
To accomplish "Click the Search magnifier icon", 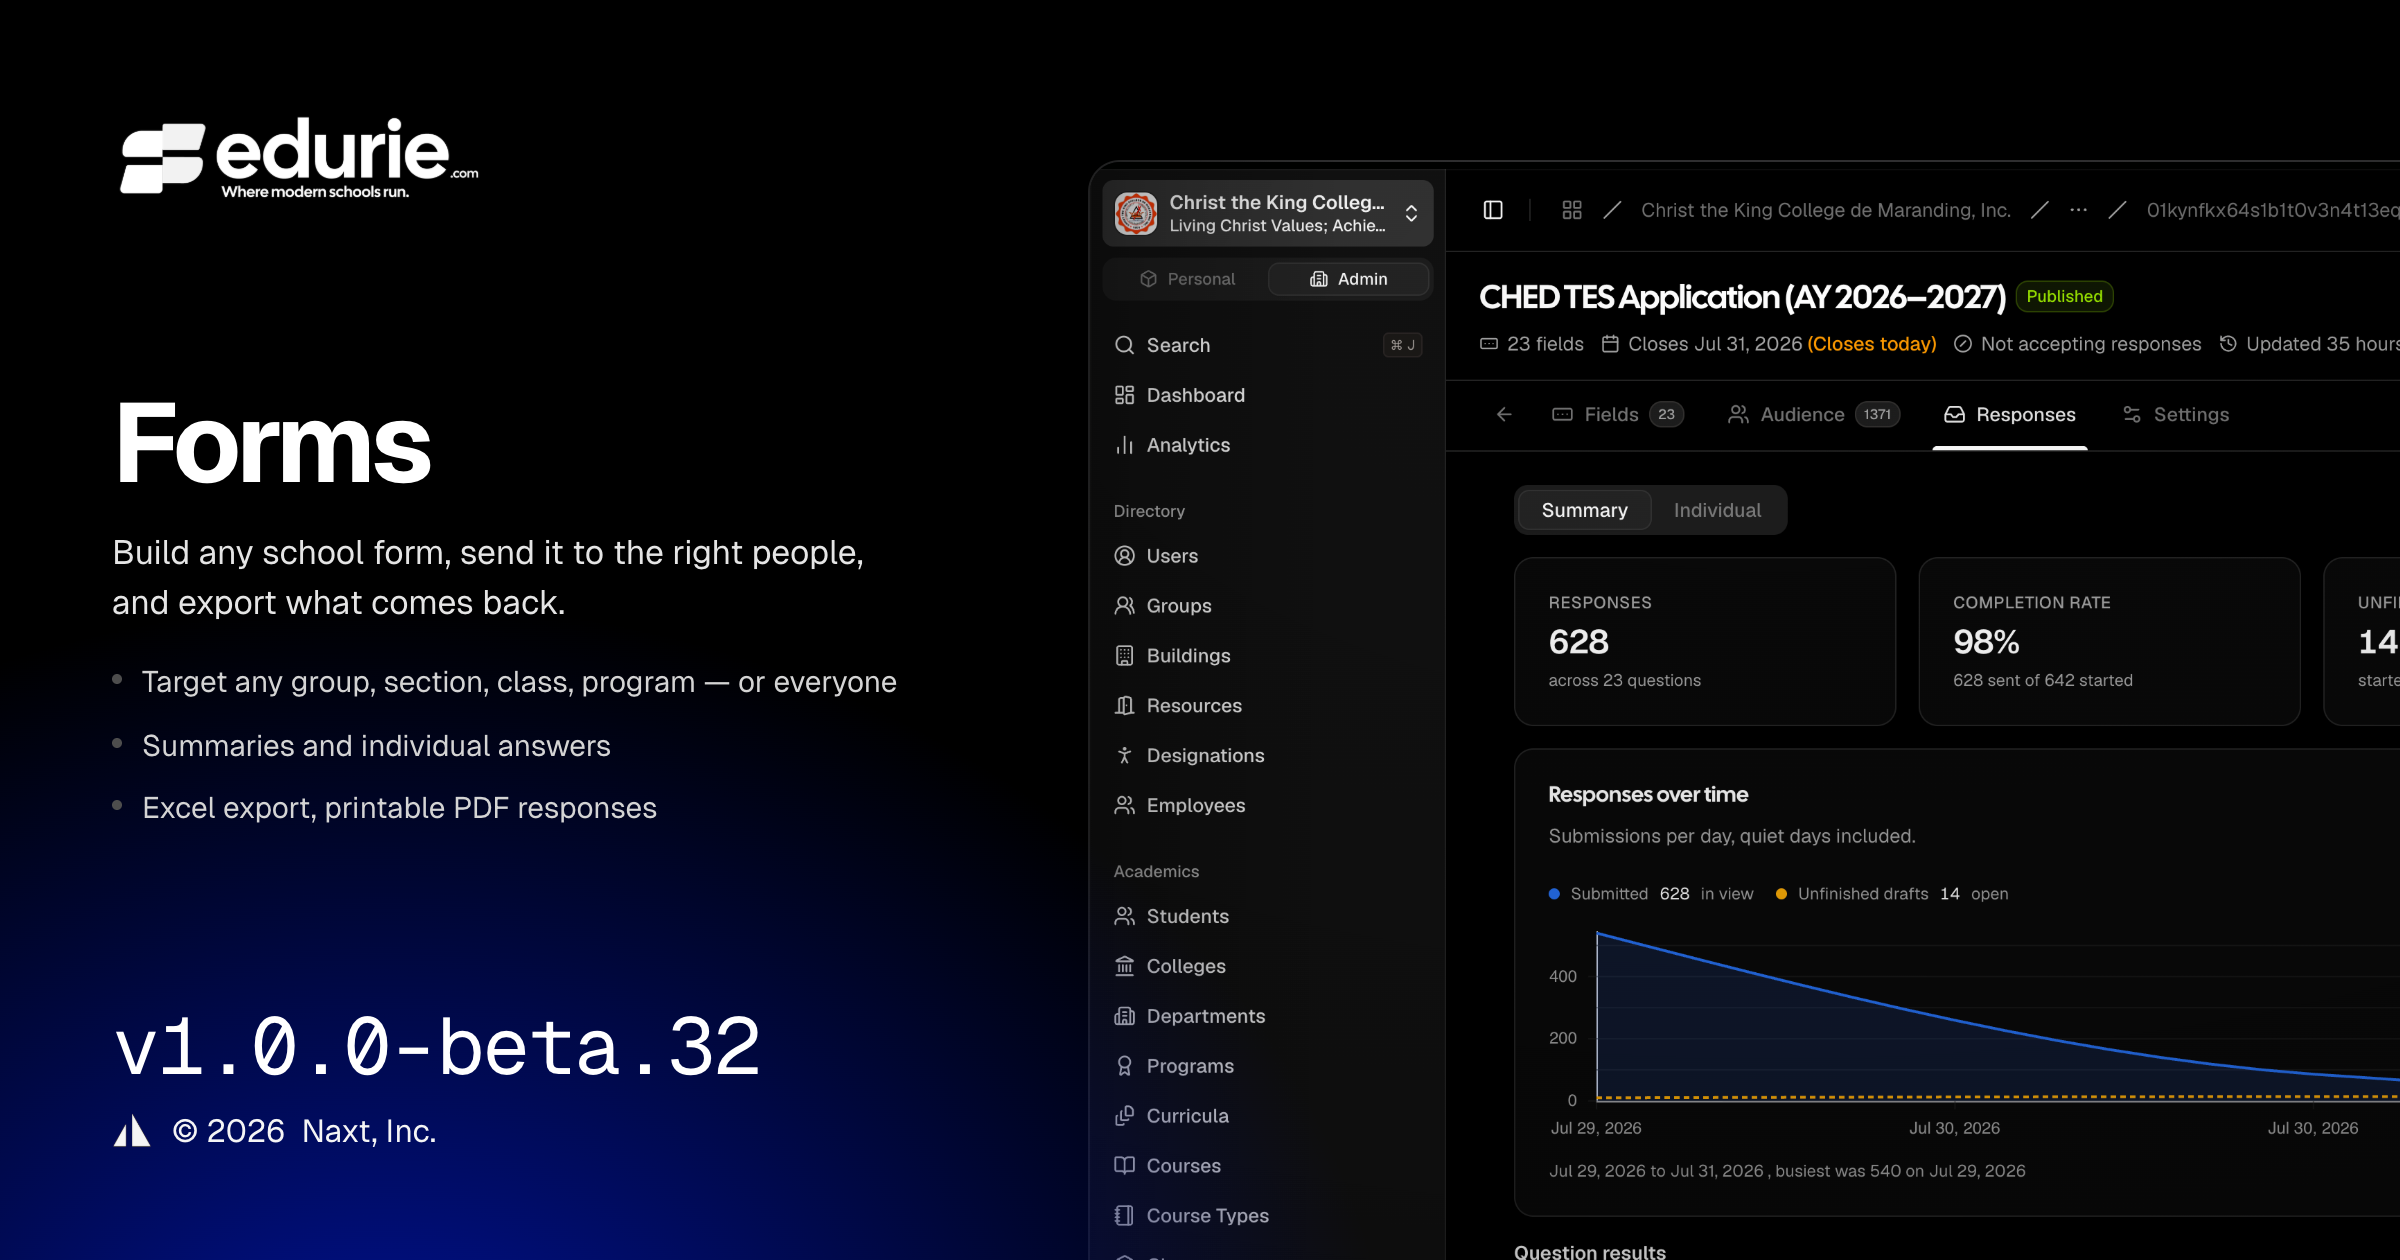I will point(1125,345).
